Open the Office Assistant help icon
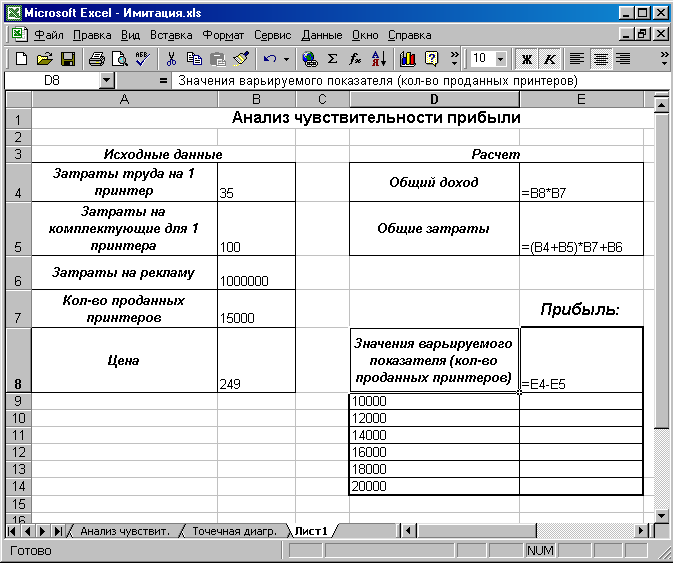673x563 pixels. click(431, 59)
